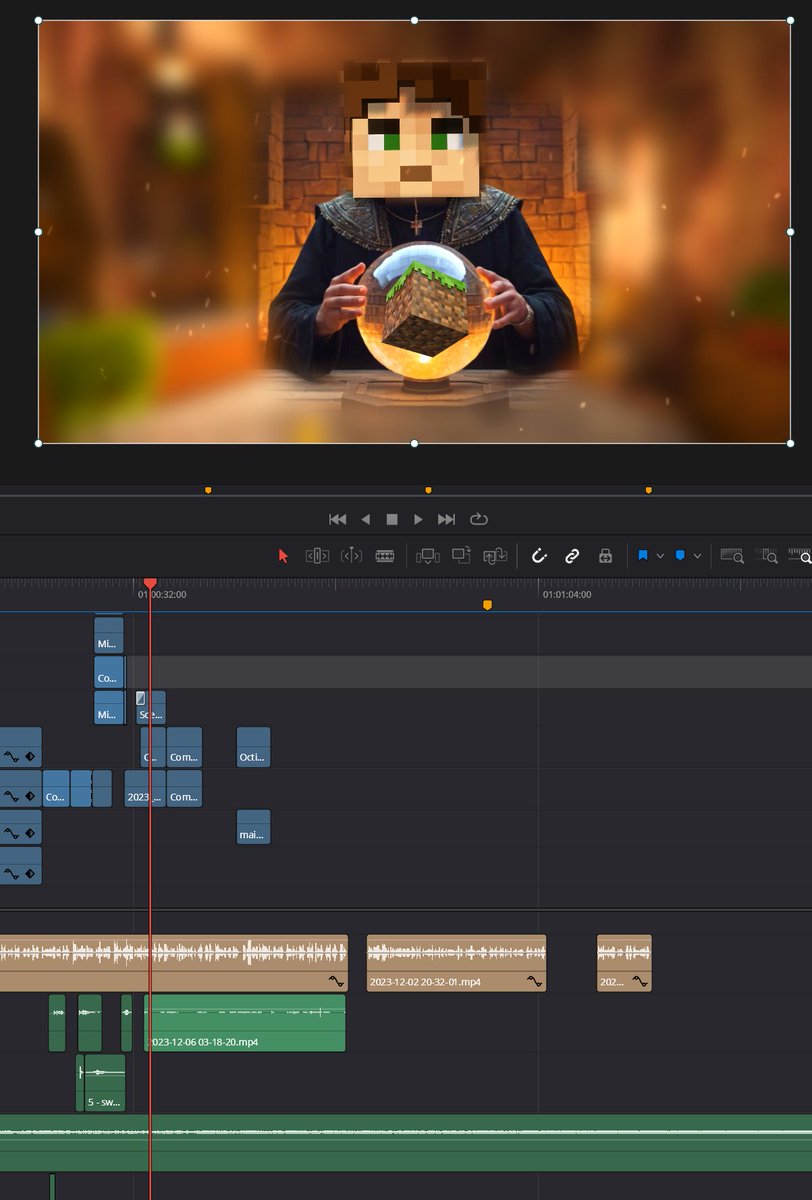Toggle timeline Snapping magnet icon
Image resolution: width=812 pixels, height=1200 pixels.
click(539, 556)
